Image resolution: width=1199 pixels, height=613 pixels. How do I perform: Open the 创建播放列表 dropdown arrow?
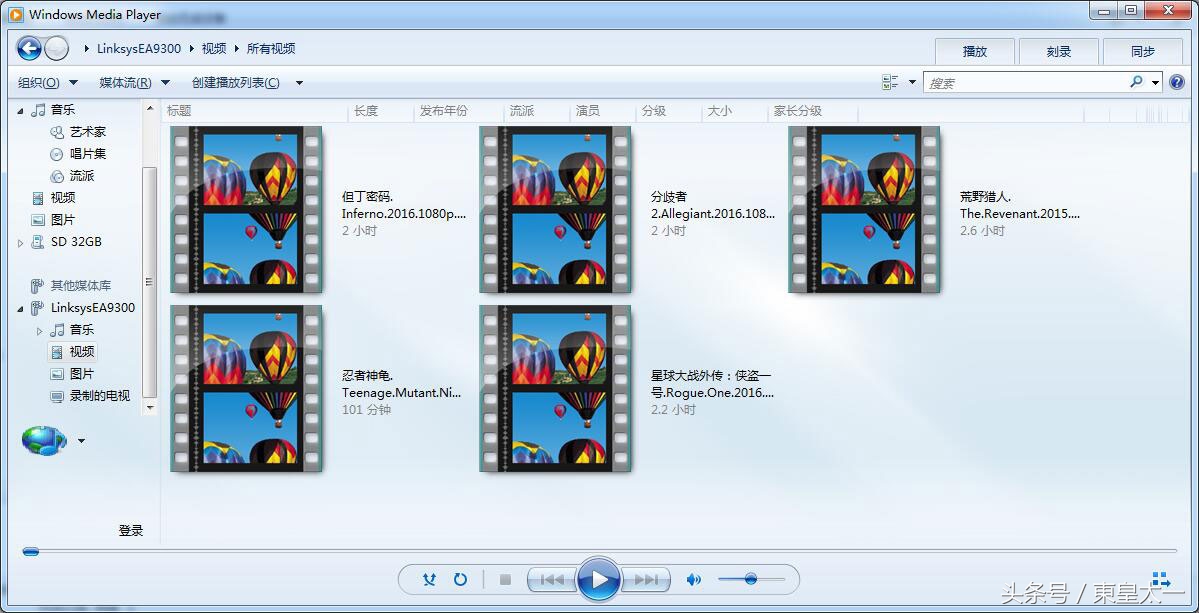pyautogui.click(x=298, y=82)
